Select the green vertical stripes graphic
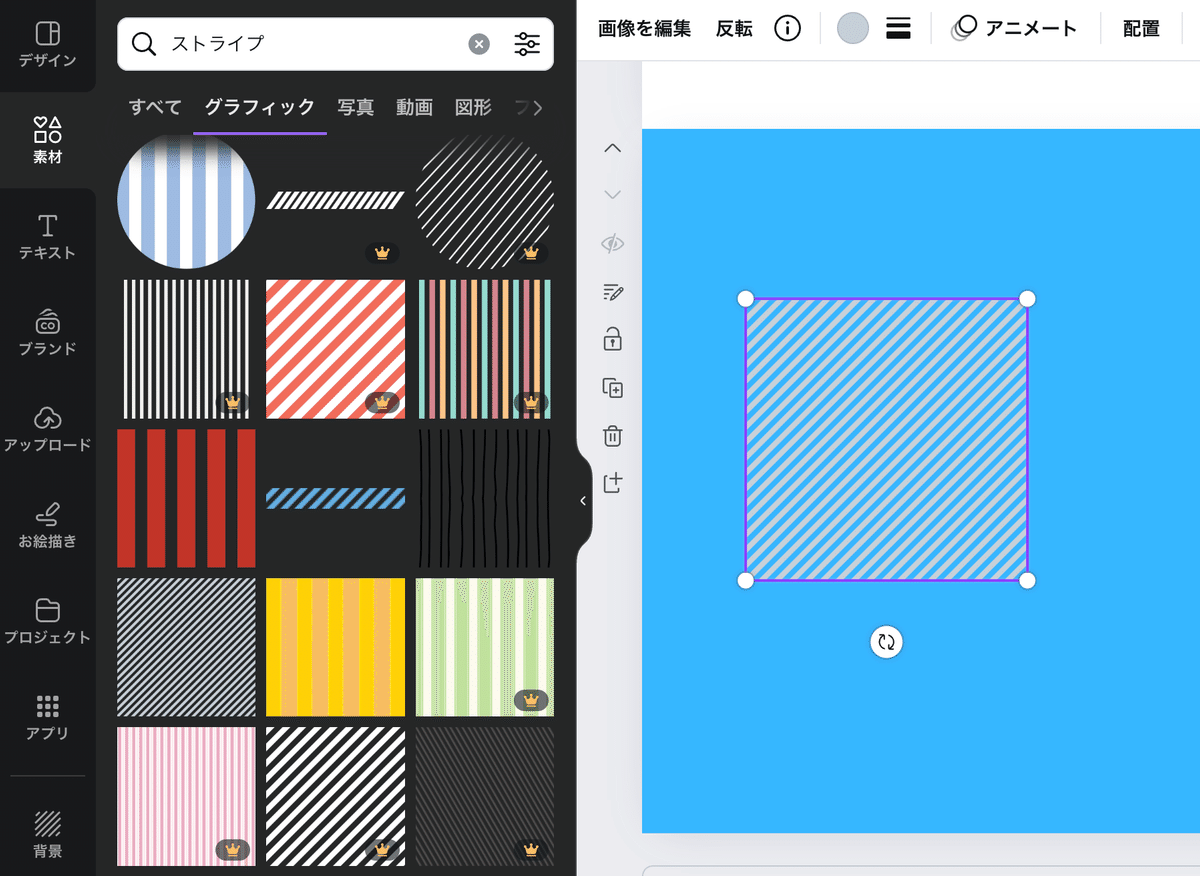 click(x=484, y=647)
